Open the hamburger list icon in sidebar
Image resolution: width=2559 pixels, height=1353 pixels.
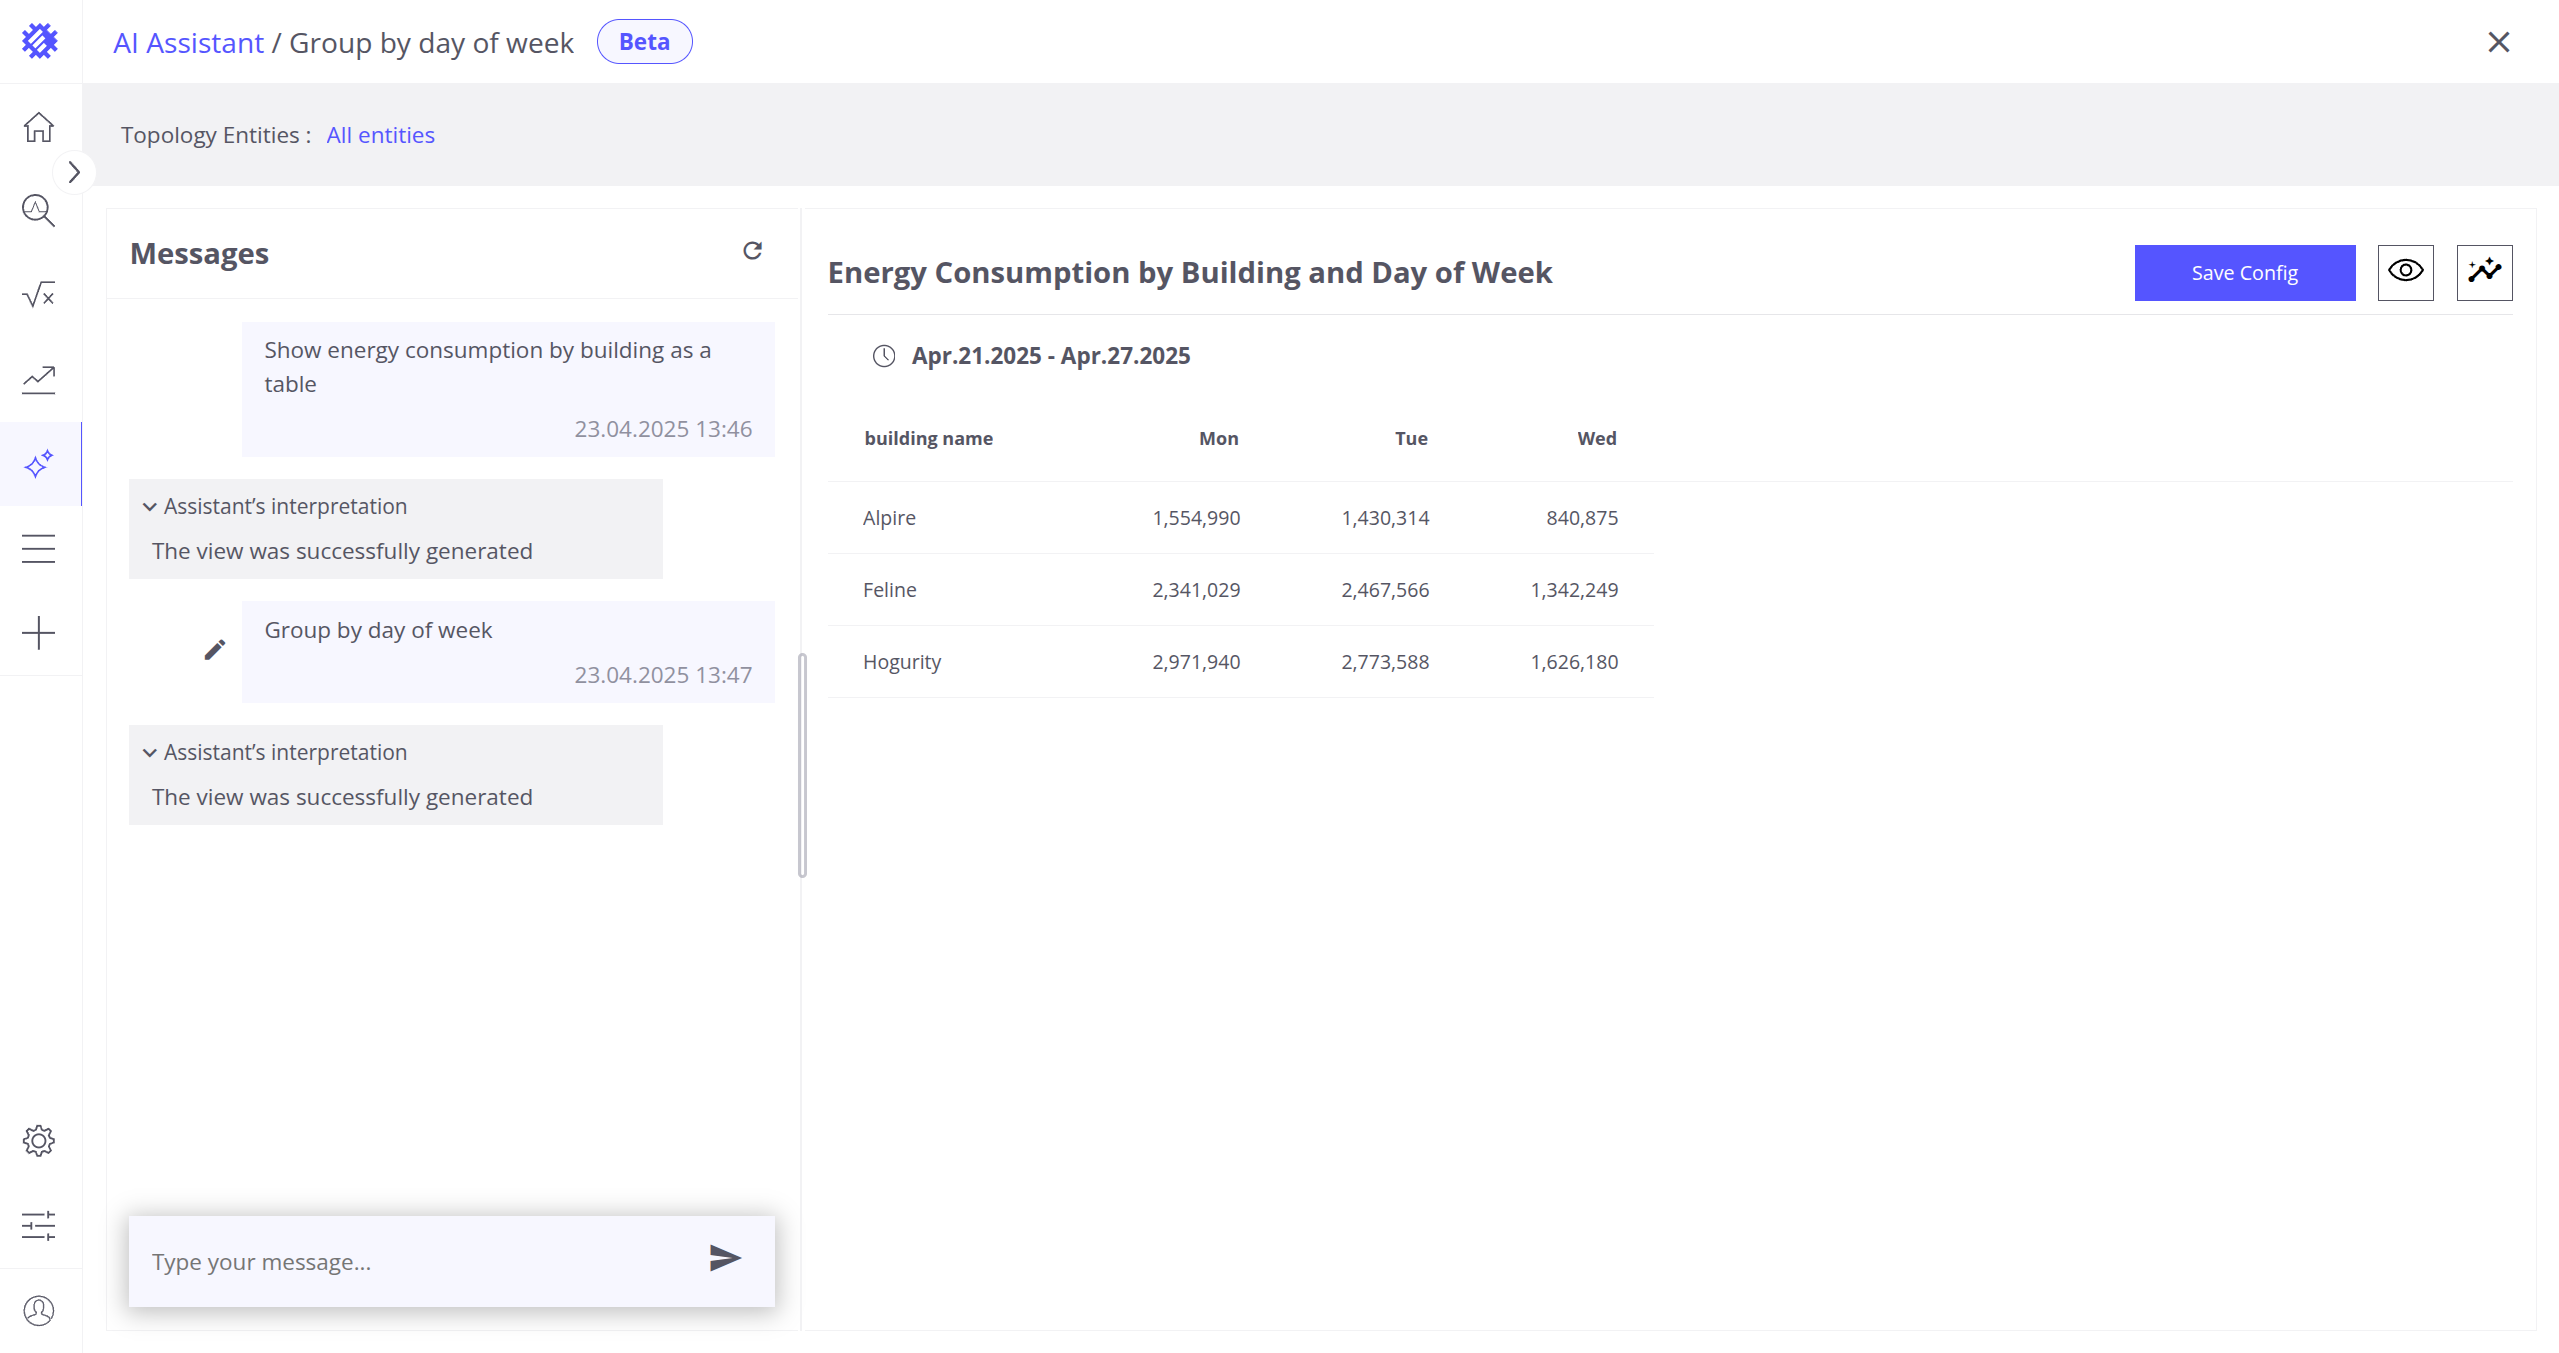point(39,548)
